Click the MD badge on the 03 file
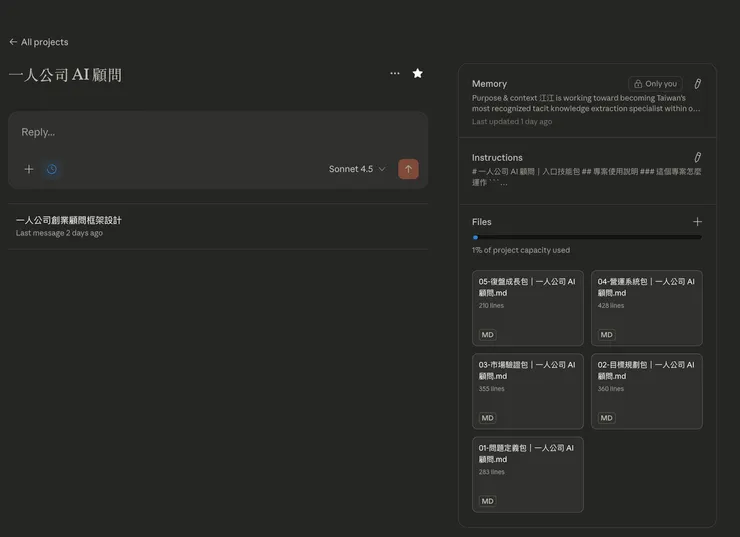 [488, 418]
